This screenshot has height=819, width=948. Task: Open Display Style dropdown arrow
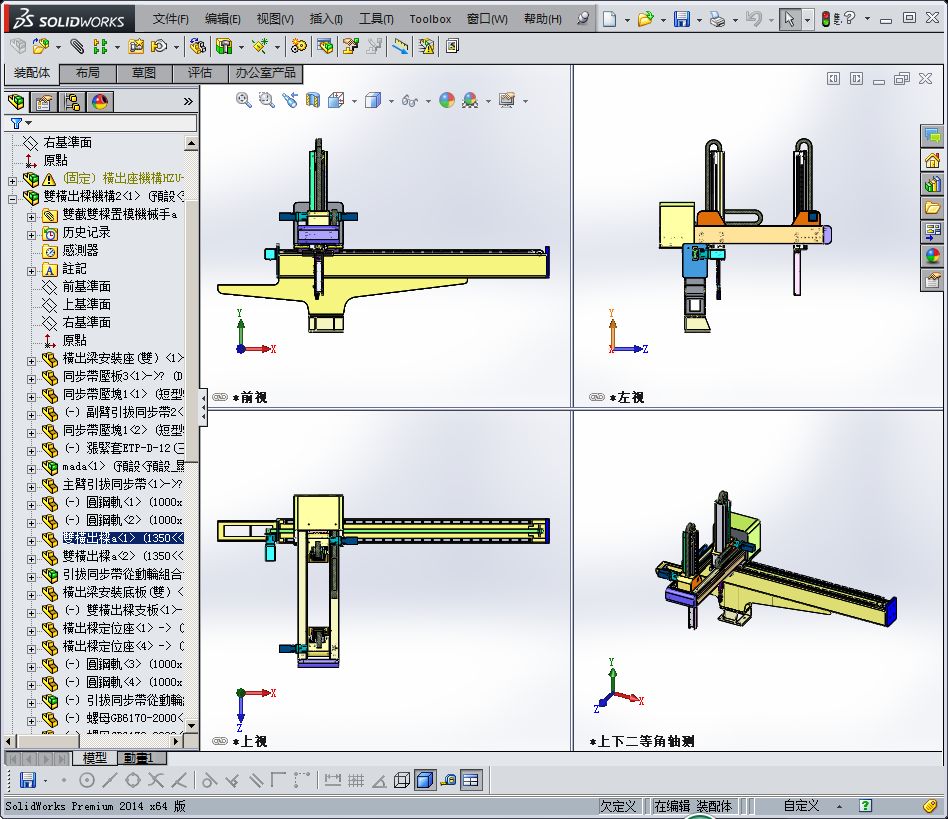391,101
